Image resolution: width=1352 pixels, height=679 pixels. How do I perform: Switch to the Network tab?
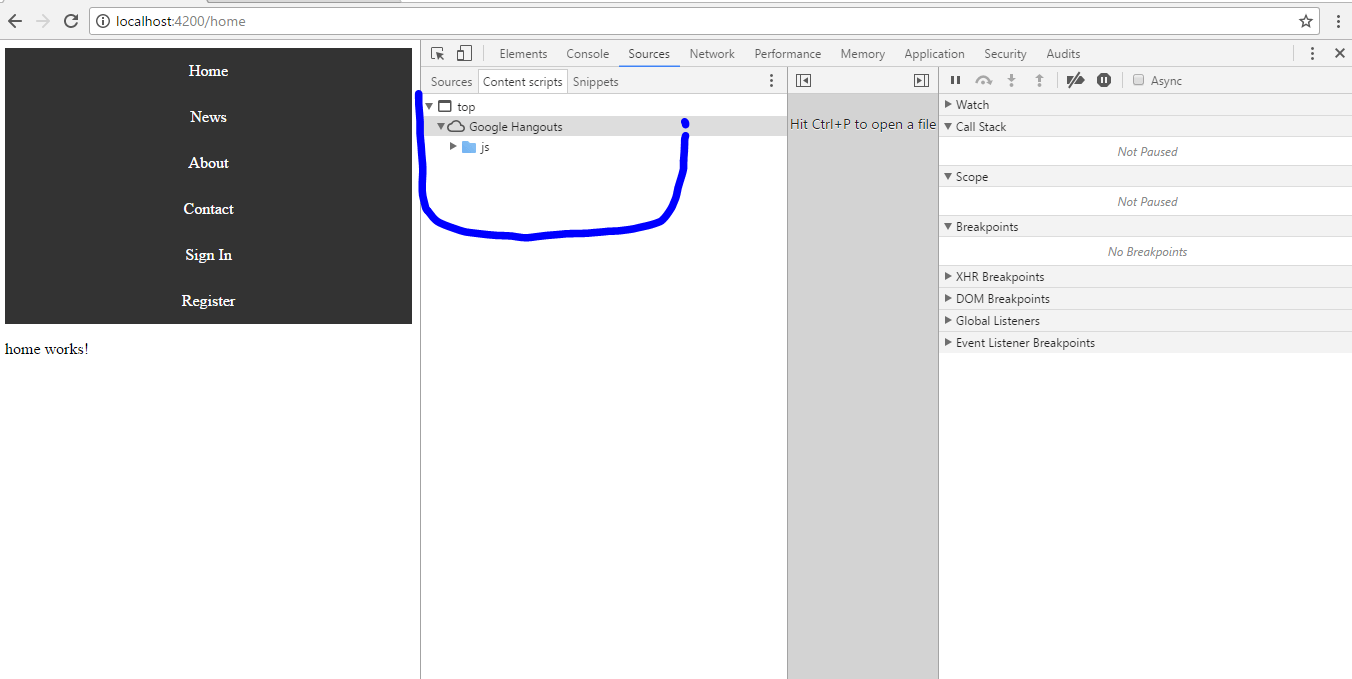(712, 54)
